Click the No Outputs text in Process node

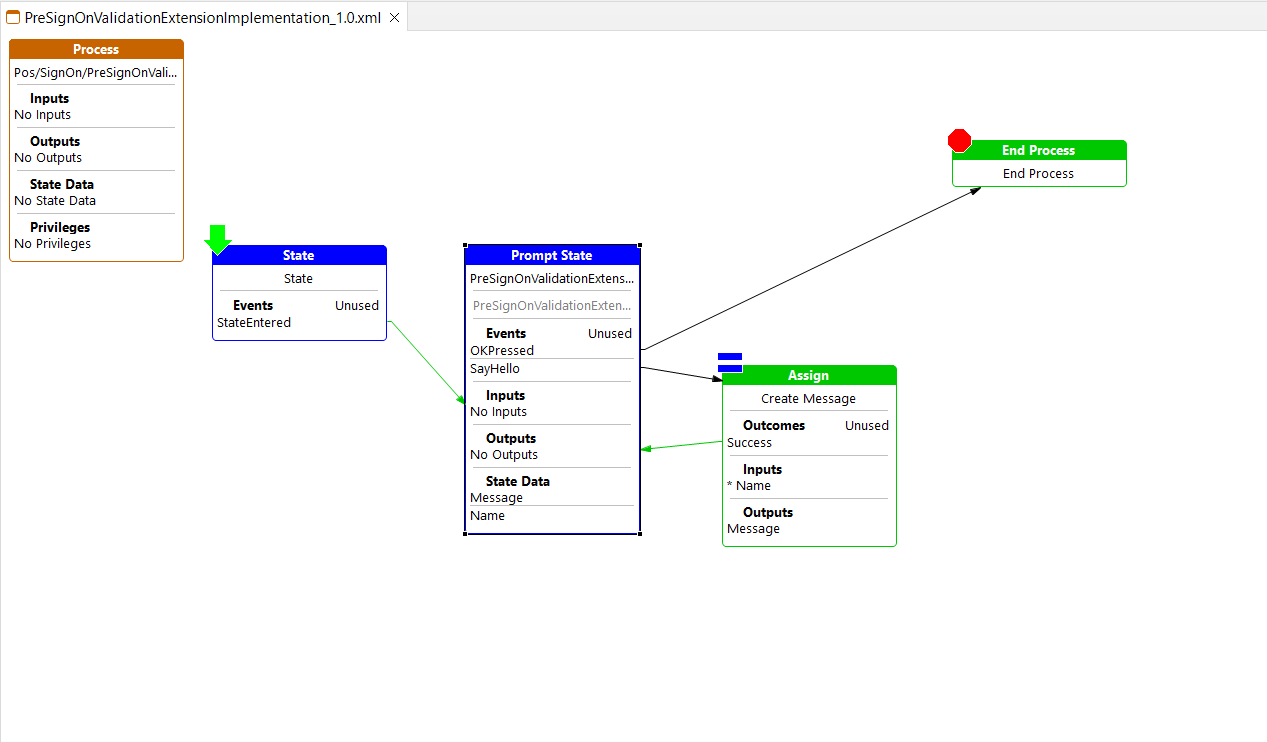click(48, 158)
